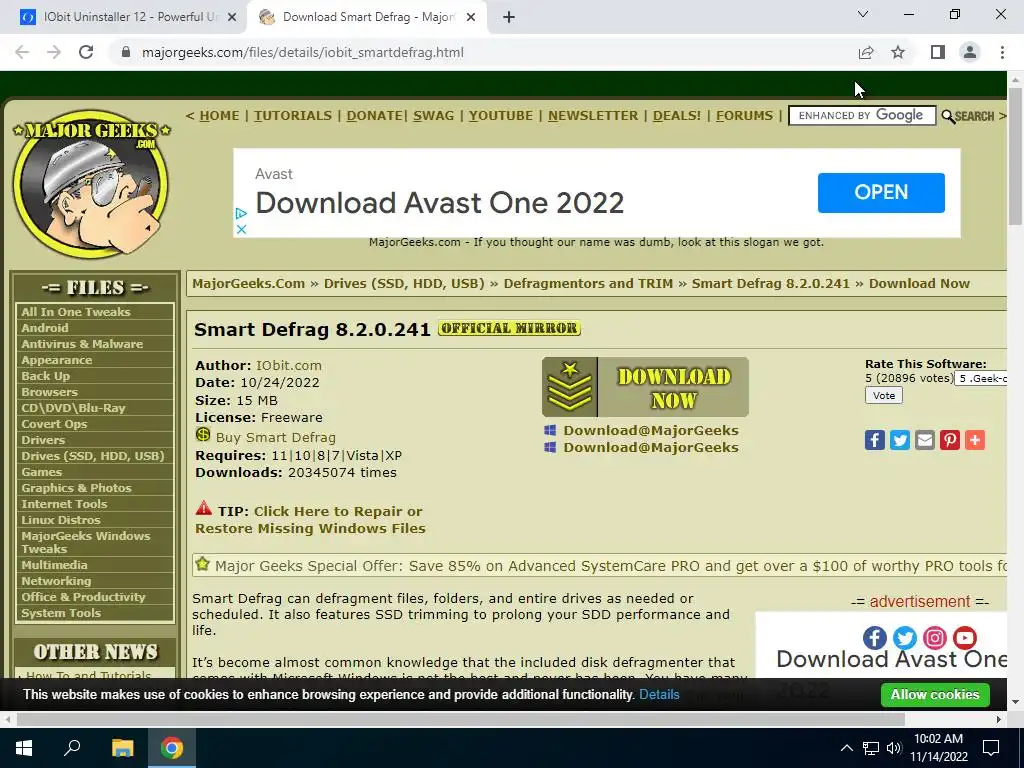This screenshot has width=1024, height=768.
Task: Open a new tab with plus
Action: (509, 18)
